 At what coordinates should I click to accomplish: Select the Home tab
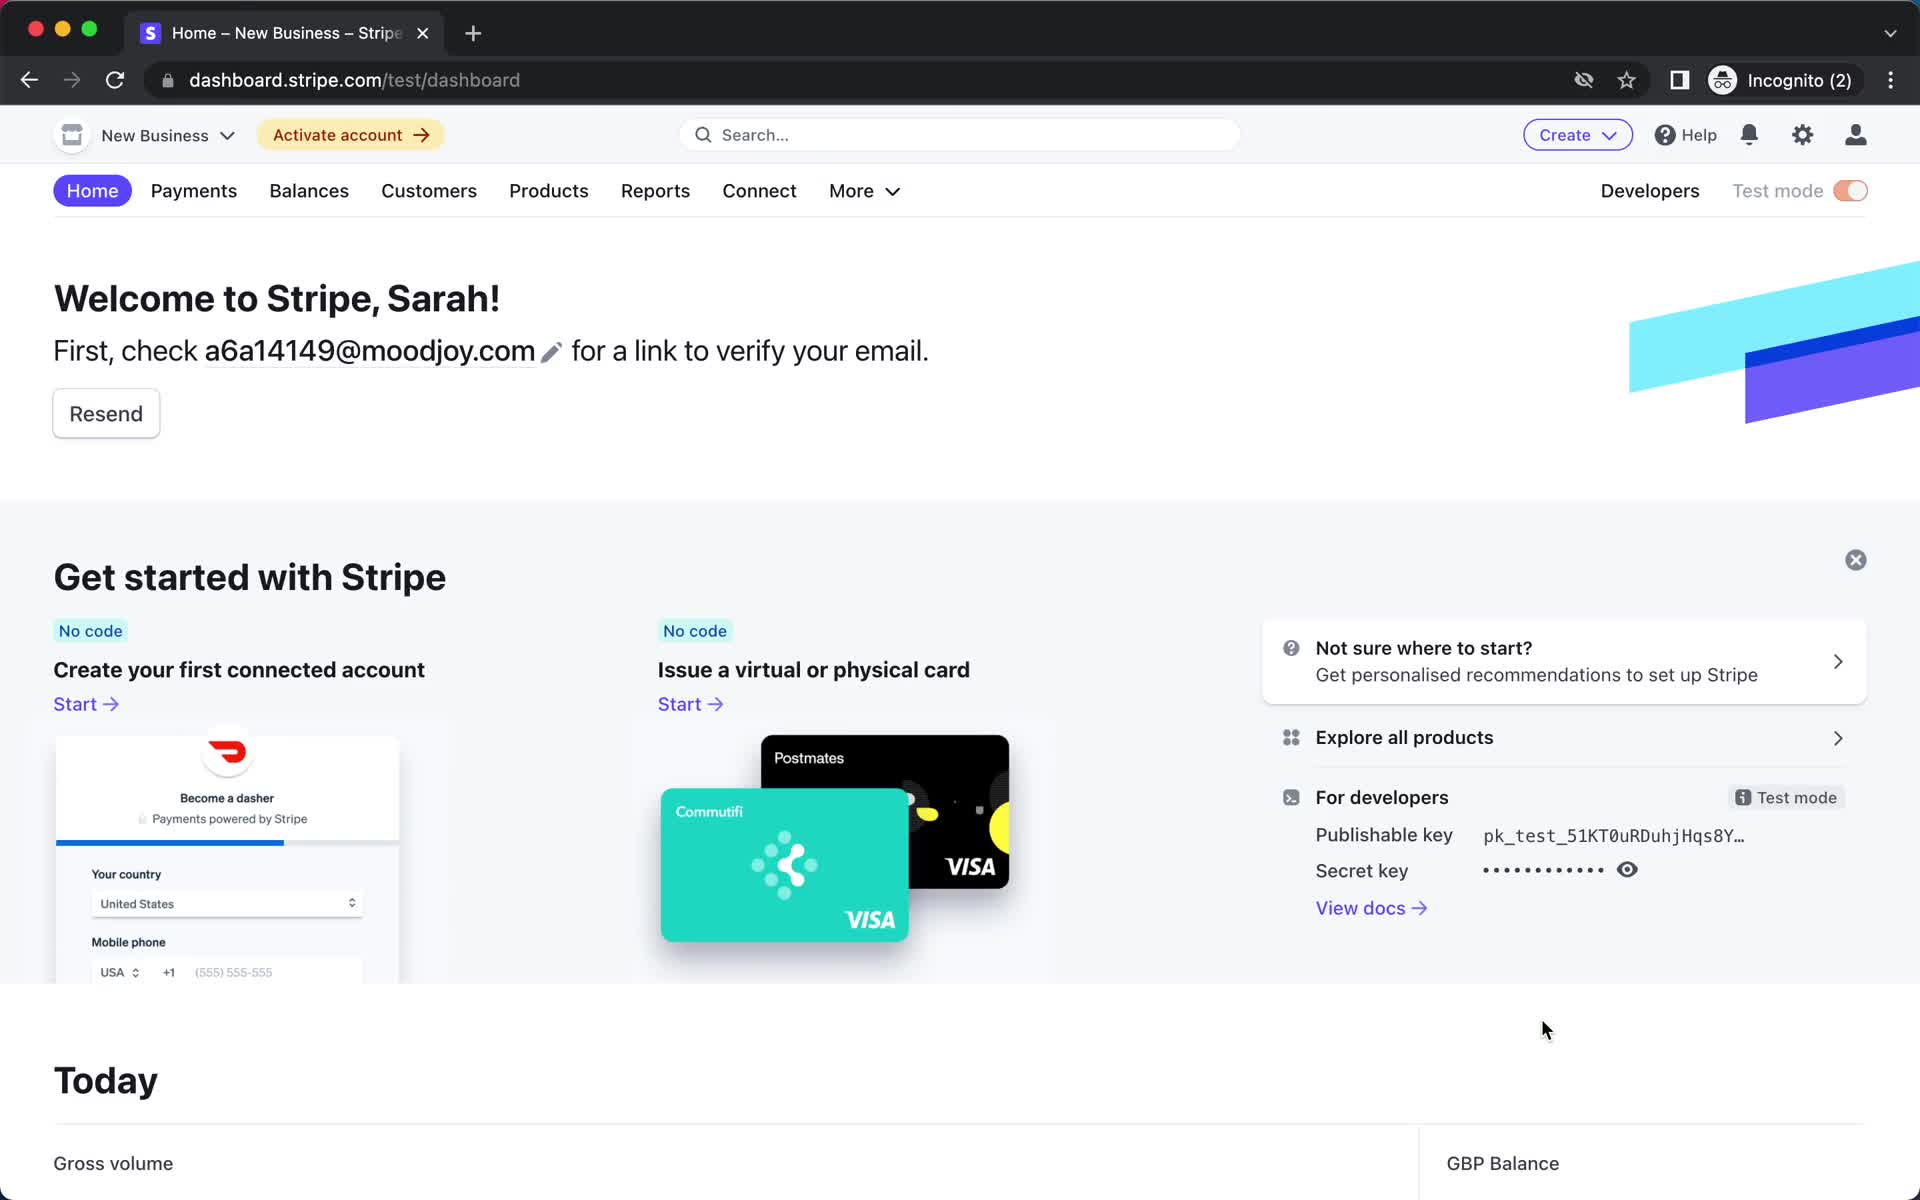click(x=92, y=191)
